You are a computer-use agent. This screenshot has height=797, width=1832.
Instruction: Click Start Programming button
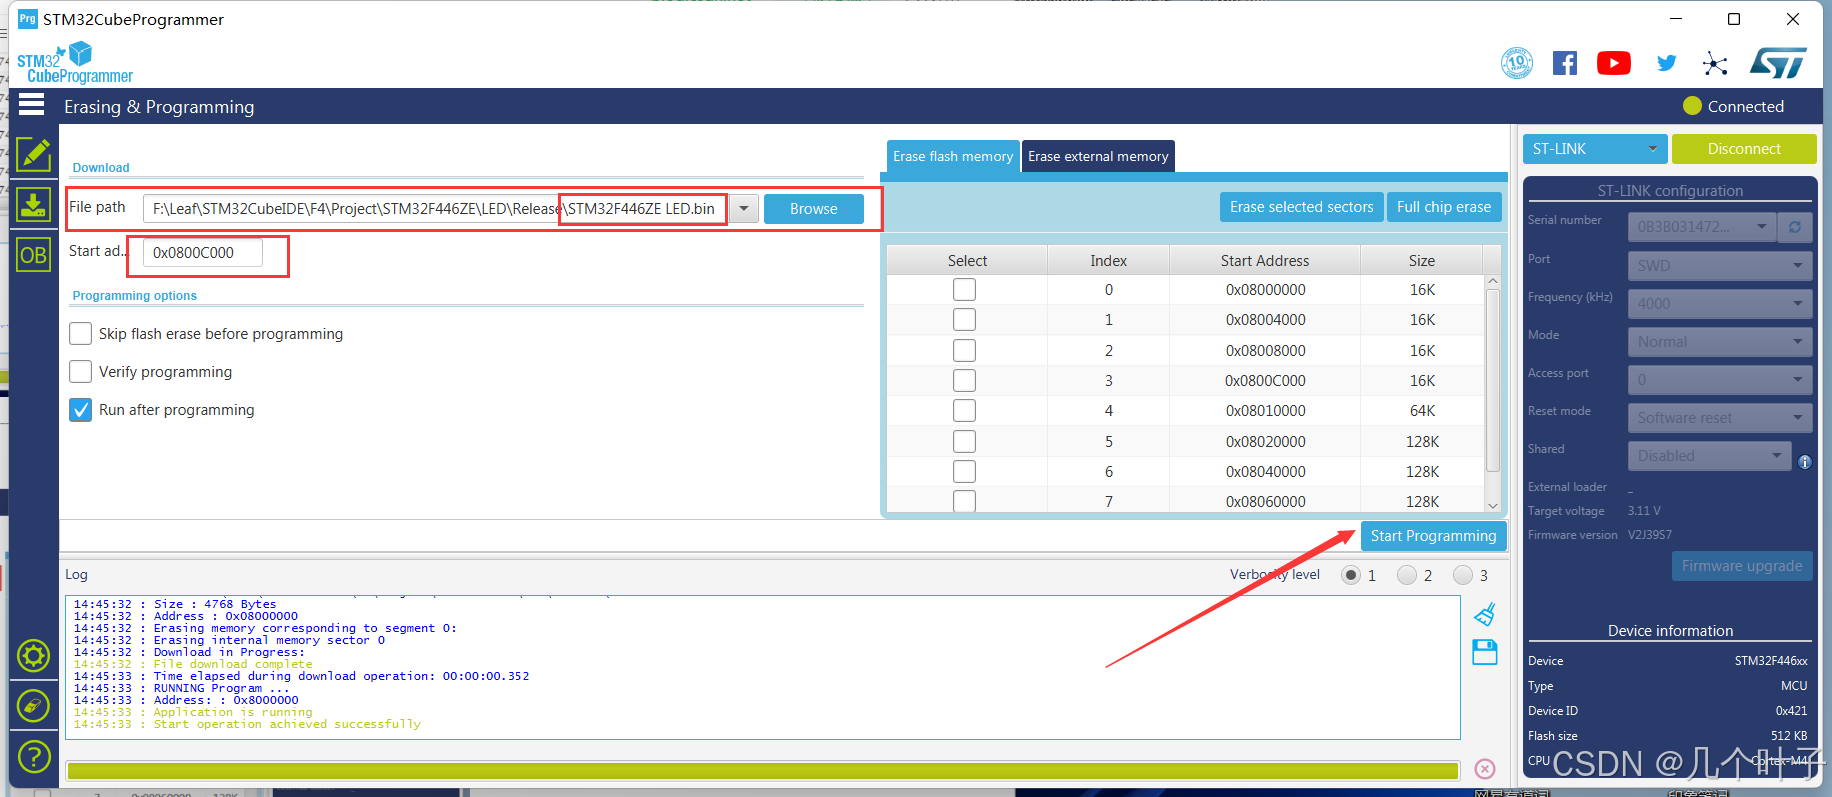(x=1433, y=535)
